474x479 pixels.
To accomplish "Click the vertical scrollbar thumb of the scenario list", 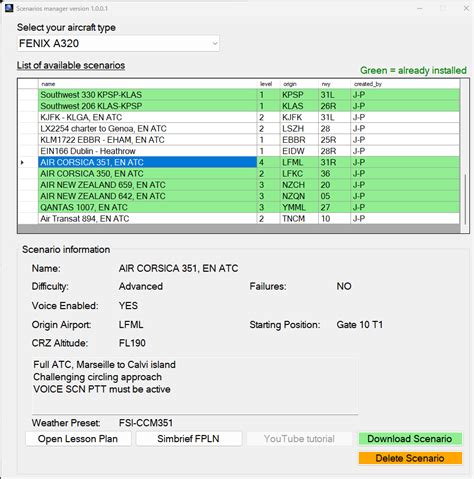I will 465,198.
